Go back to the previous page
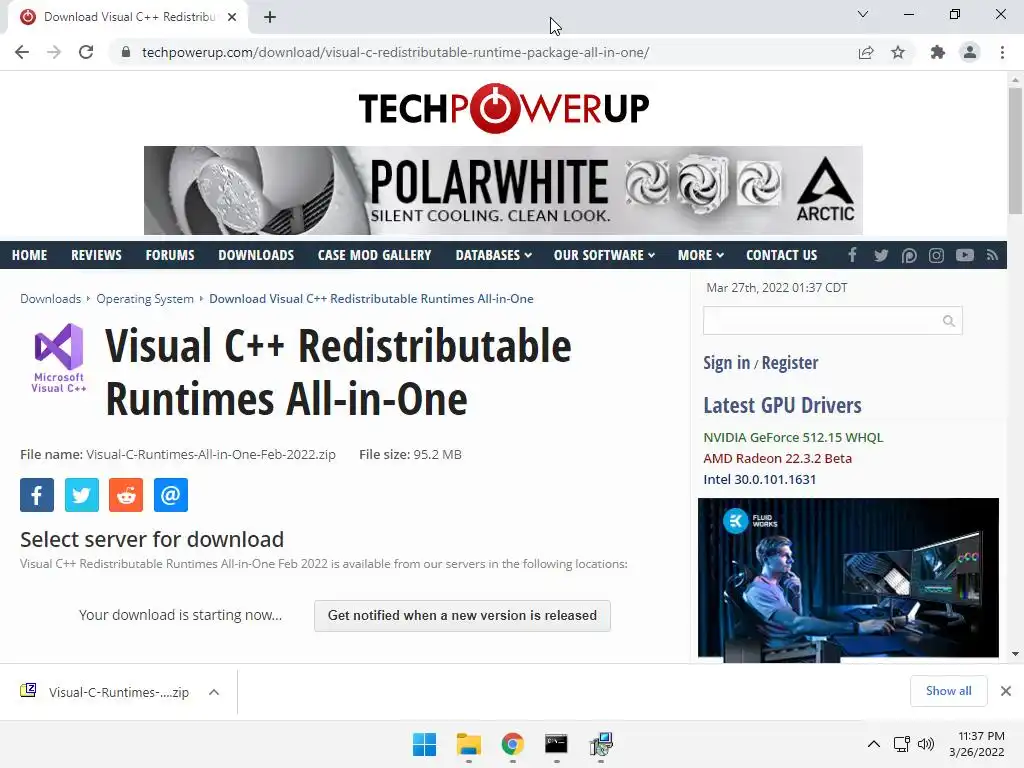The width and height of the screenshot is (1024, 768). (22, 52)
